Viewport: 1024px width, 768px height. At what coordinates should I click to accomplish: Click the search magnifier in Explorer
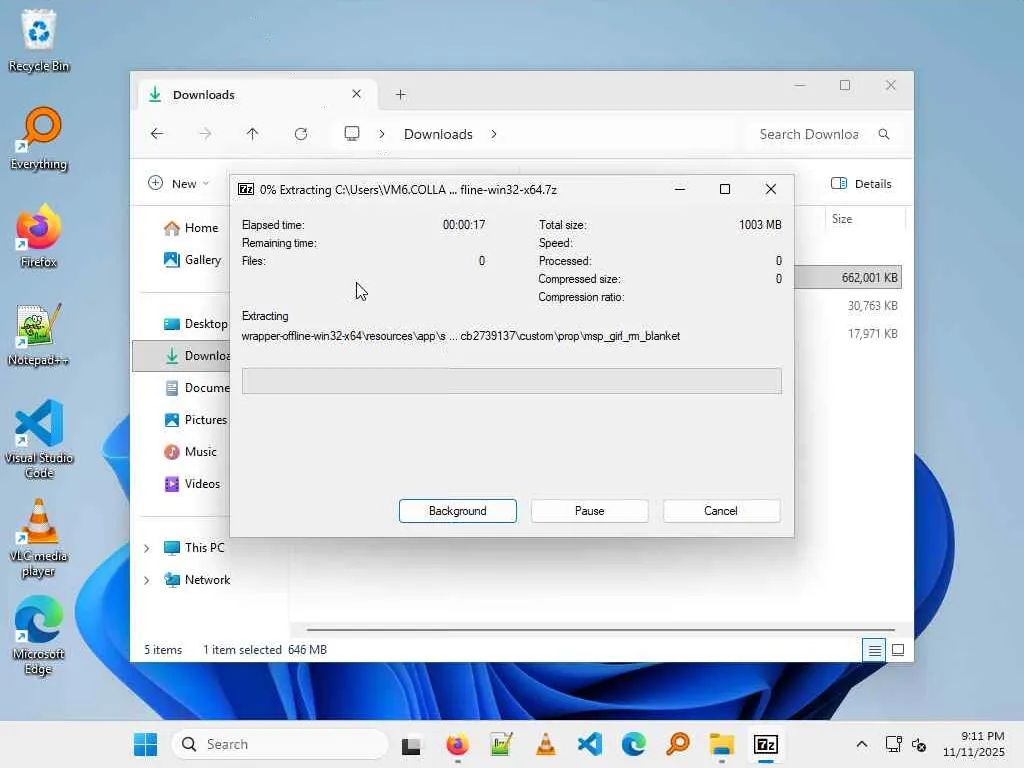884,134
